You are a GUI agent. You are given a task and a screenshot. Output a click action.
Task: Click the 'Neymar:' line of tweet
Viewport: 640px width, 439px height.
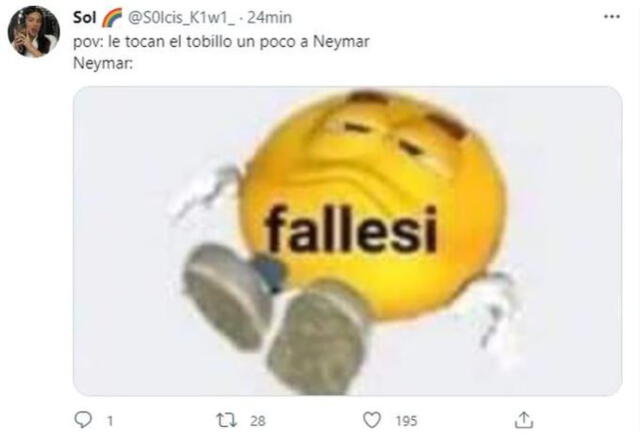point(103,63)
